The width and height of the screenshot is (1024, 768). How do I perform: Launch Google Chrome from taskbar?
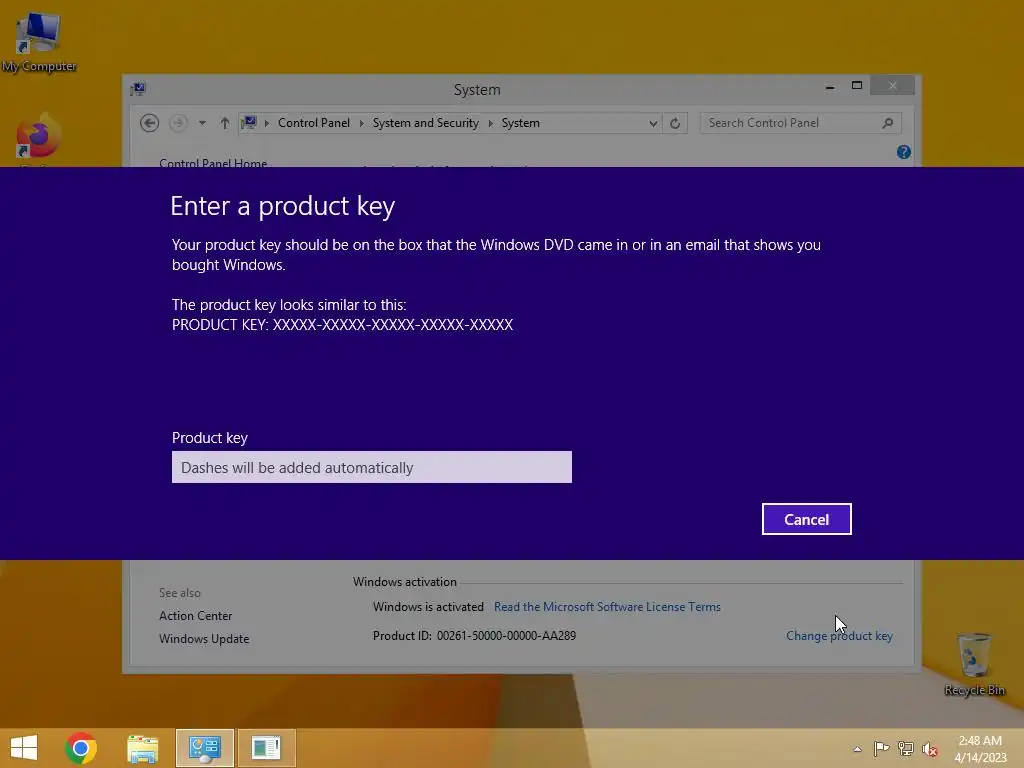tap(81, 748)
